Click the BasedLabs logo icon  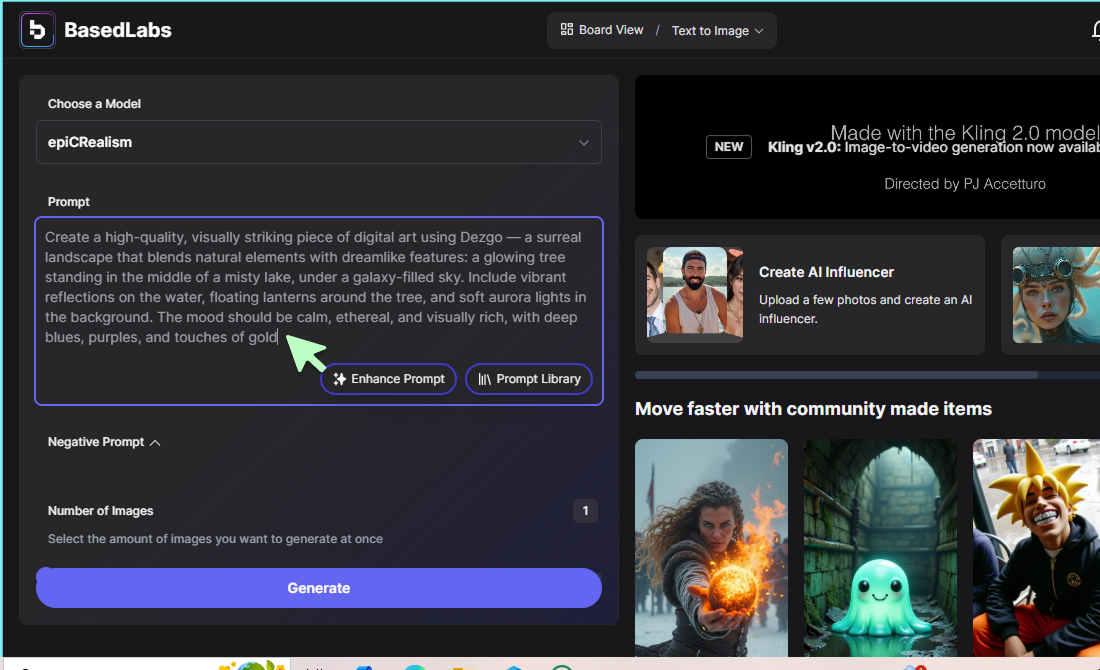pyautogui.click(x=38, y=30)
